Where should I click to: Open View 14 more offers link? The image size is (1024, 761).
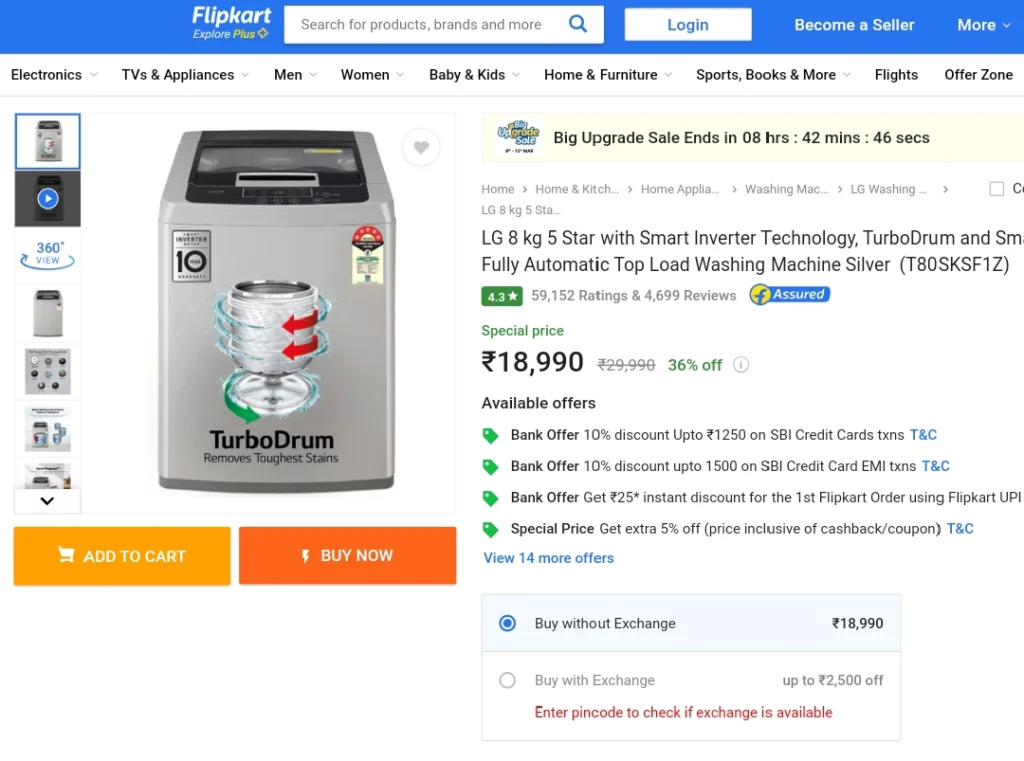click(x=549, y=558)
